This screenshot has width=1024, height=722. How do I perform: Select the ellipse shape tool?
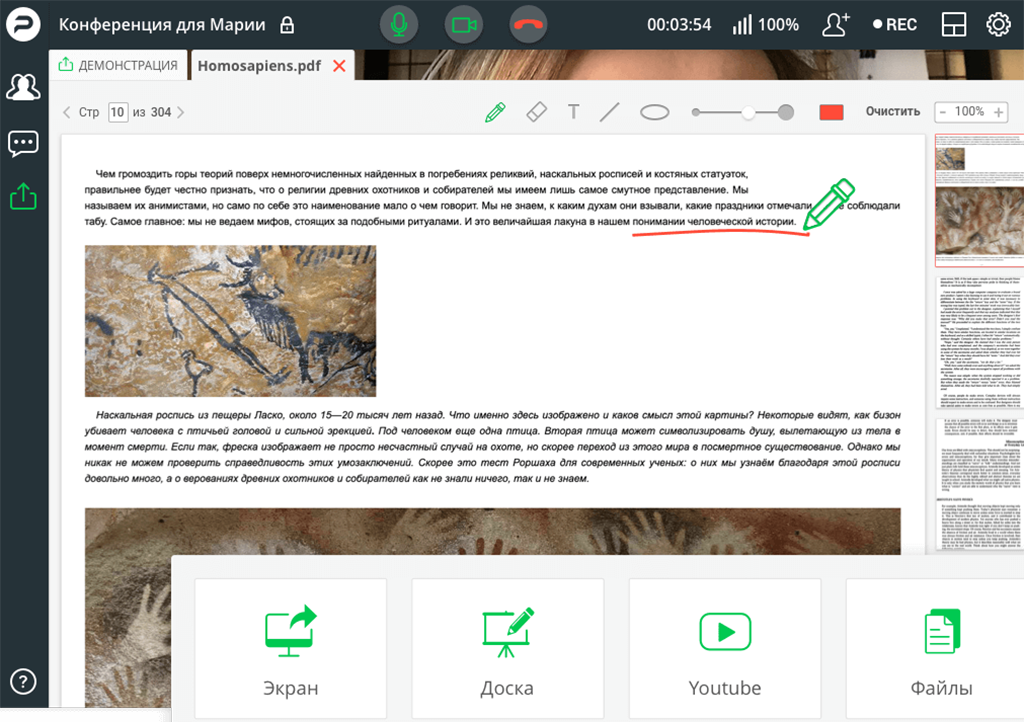coord(654,112)
